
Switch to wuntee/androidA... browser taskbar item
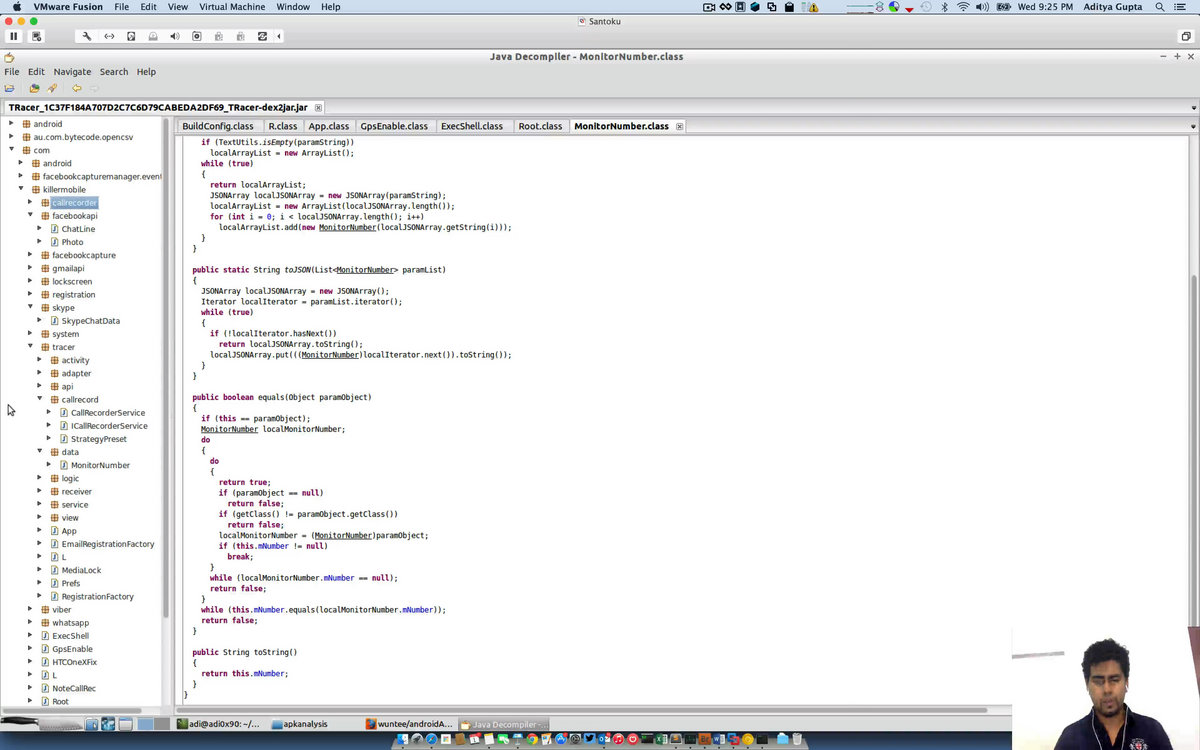[409, 724]
